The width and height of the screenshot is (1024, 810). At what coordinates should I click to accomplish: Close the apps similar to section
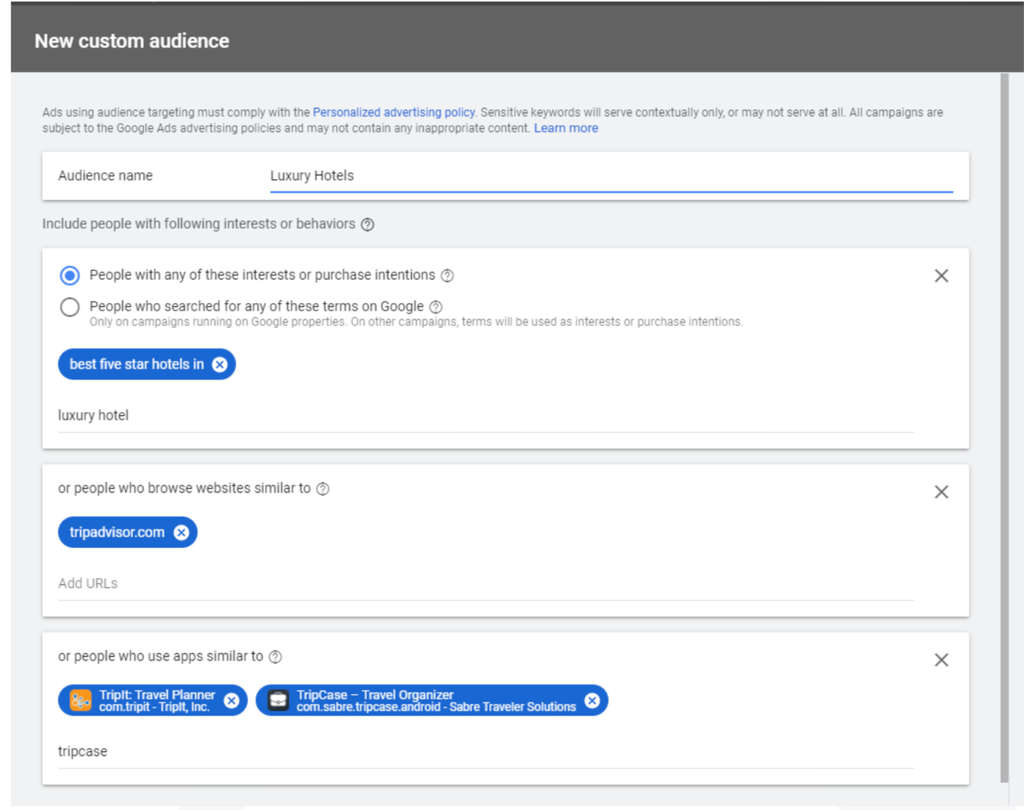click(x=941, y=660)
